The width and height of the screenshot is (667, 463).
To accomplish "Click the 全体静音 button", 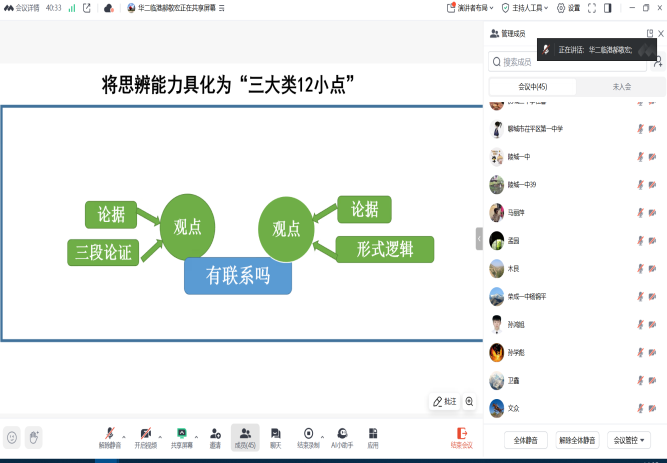I will pos(525,440).
